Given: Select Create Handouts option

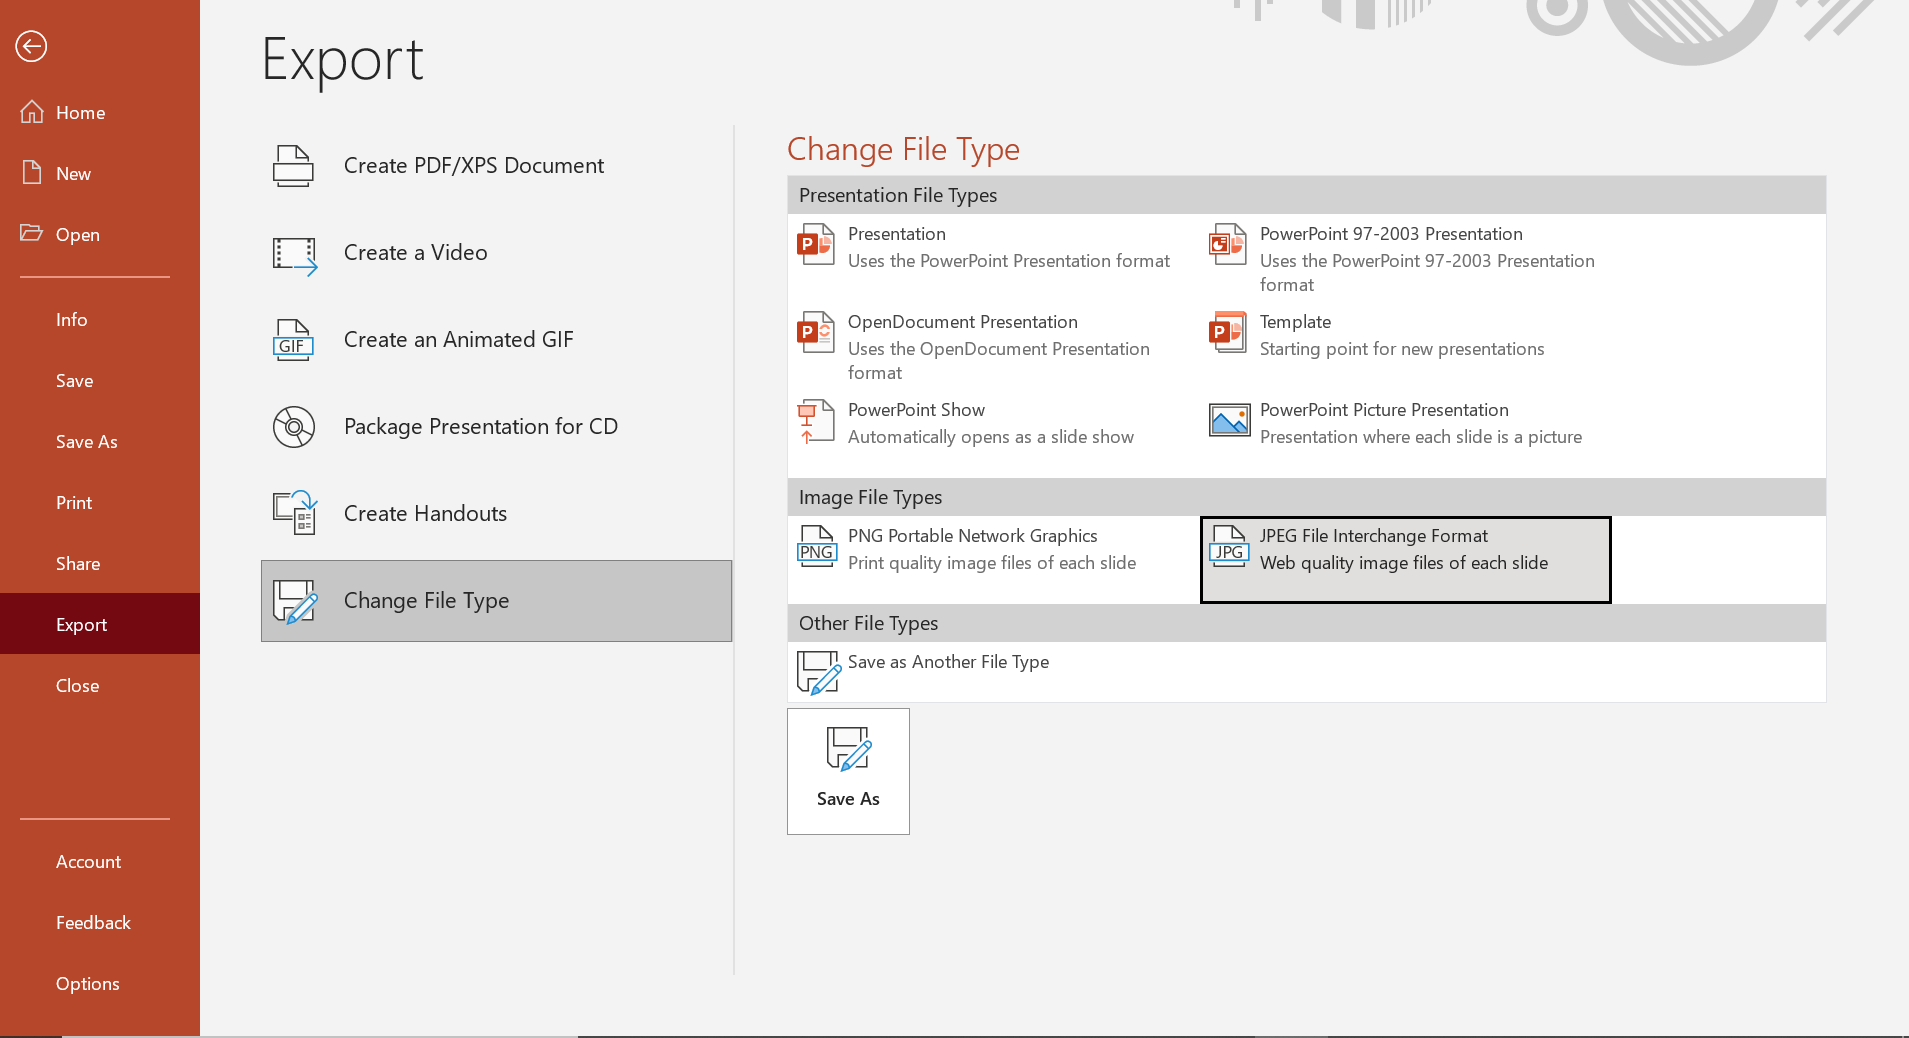Looking at the screenshot, I should tap(496, 514).
